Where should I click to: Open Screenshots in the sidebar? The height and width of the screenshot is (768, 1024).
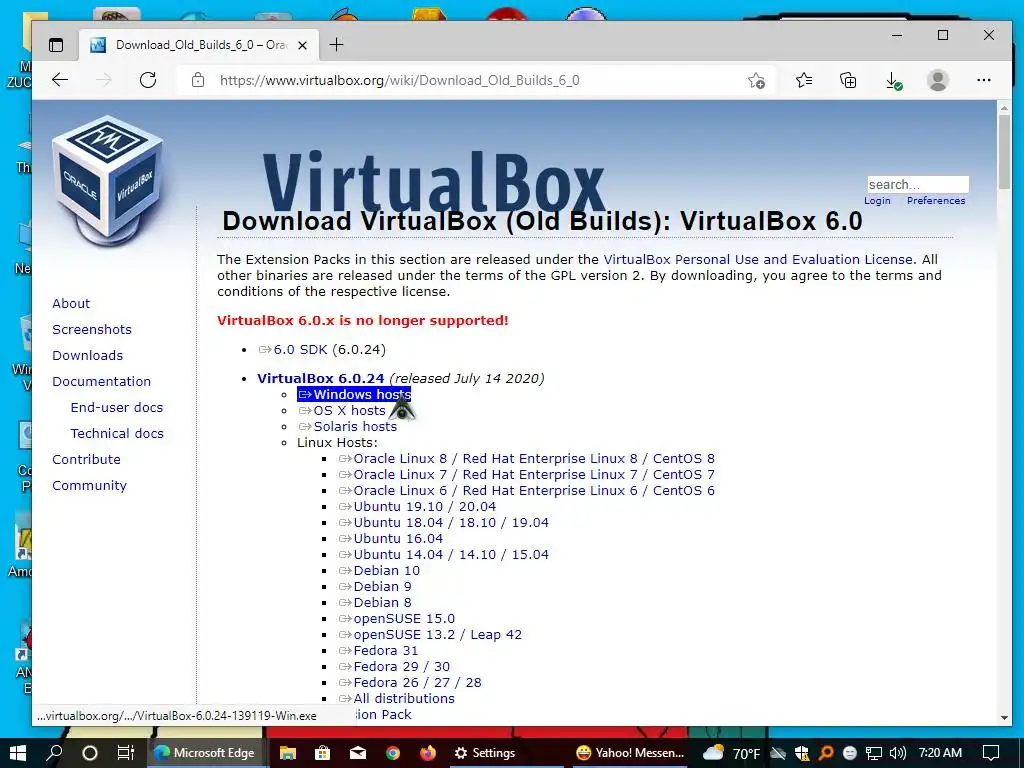[92, 329]
